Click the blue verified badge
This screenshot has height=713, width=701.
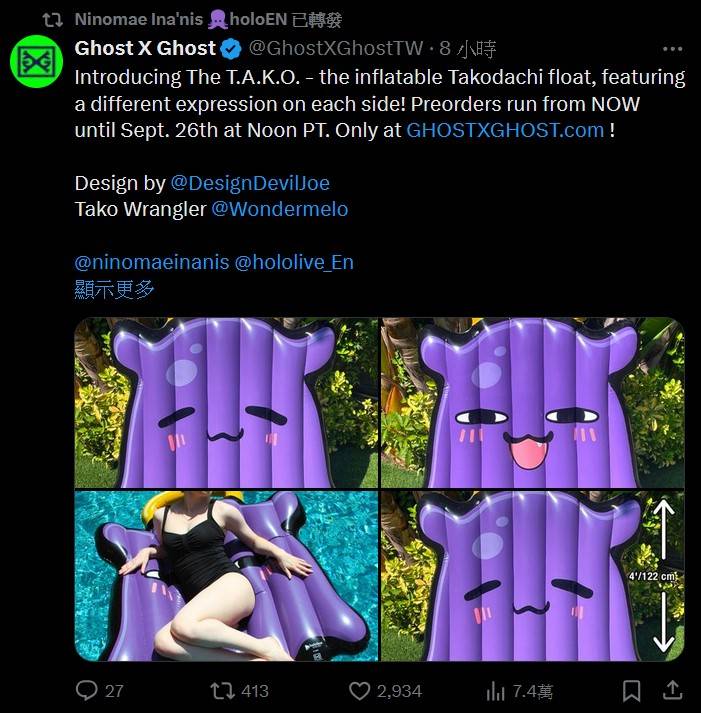(x=231, y=49)
